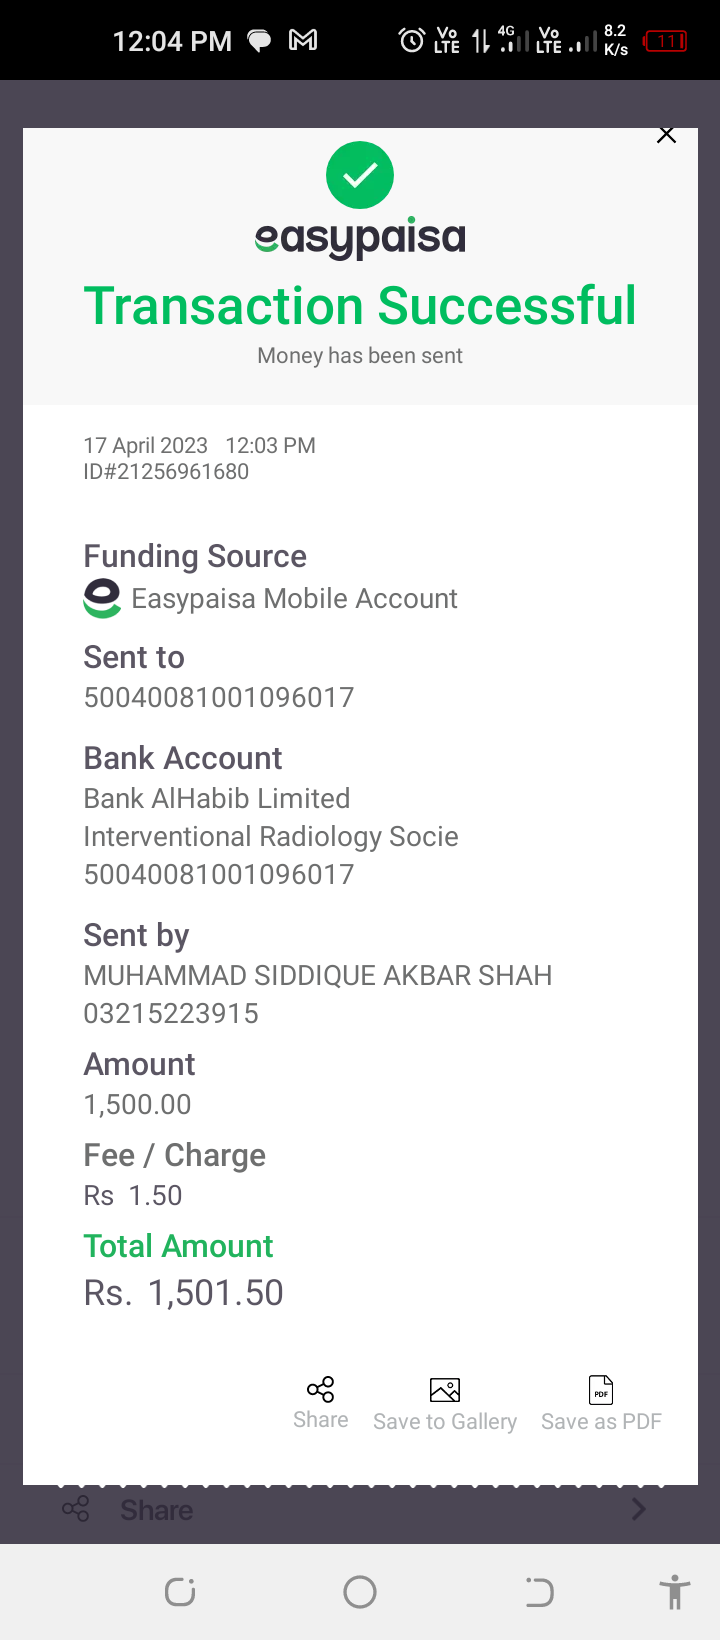Tap the transaction ID number text
Screen dimensions: 720x1640
pyautogui.click(x=166, y=472)
